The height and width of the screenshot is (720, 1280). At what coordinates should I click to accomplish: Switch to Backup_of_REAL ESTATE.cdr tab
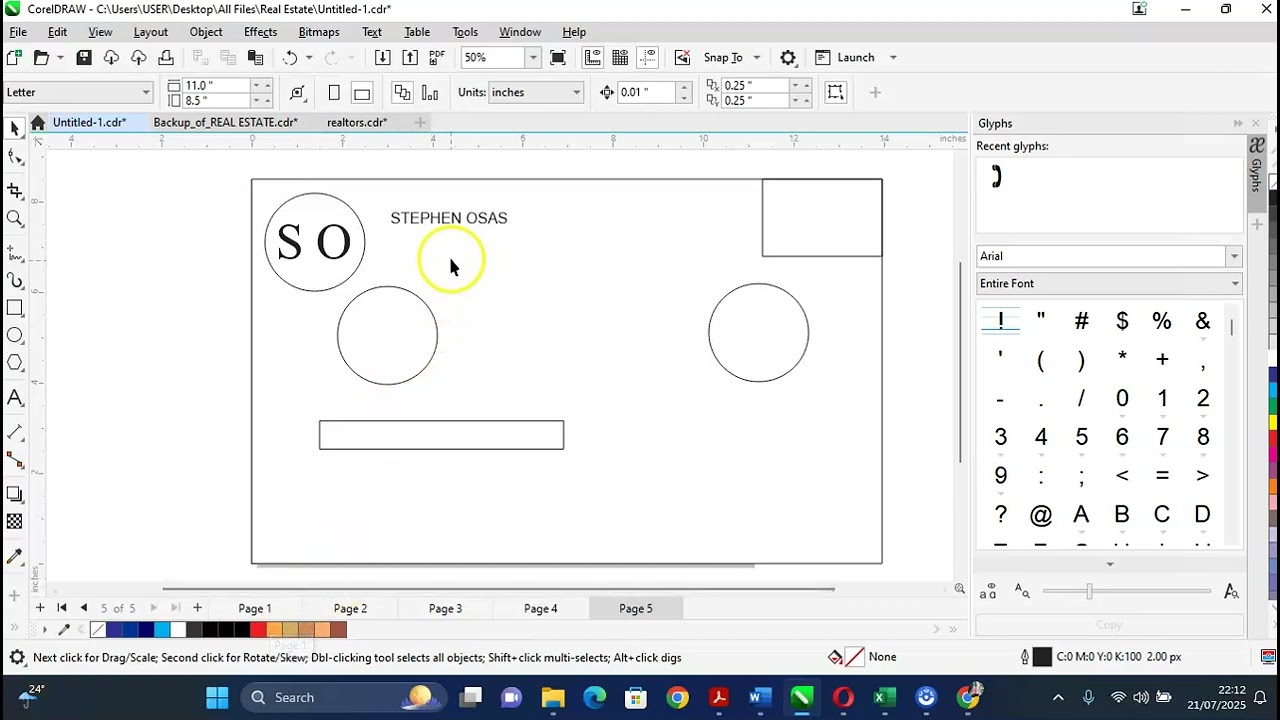tap(225, 122)
